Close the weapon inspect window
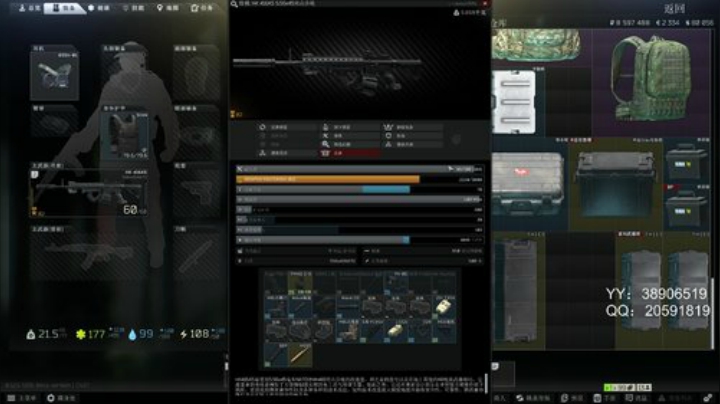720x404 pixels. click(x=485, y=3)
